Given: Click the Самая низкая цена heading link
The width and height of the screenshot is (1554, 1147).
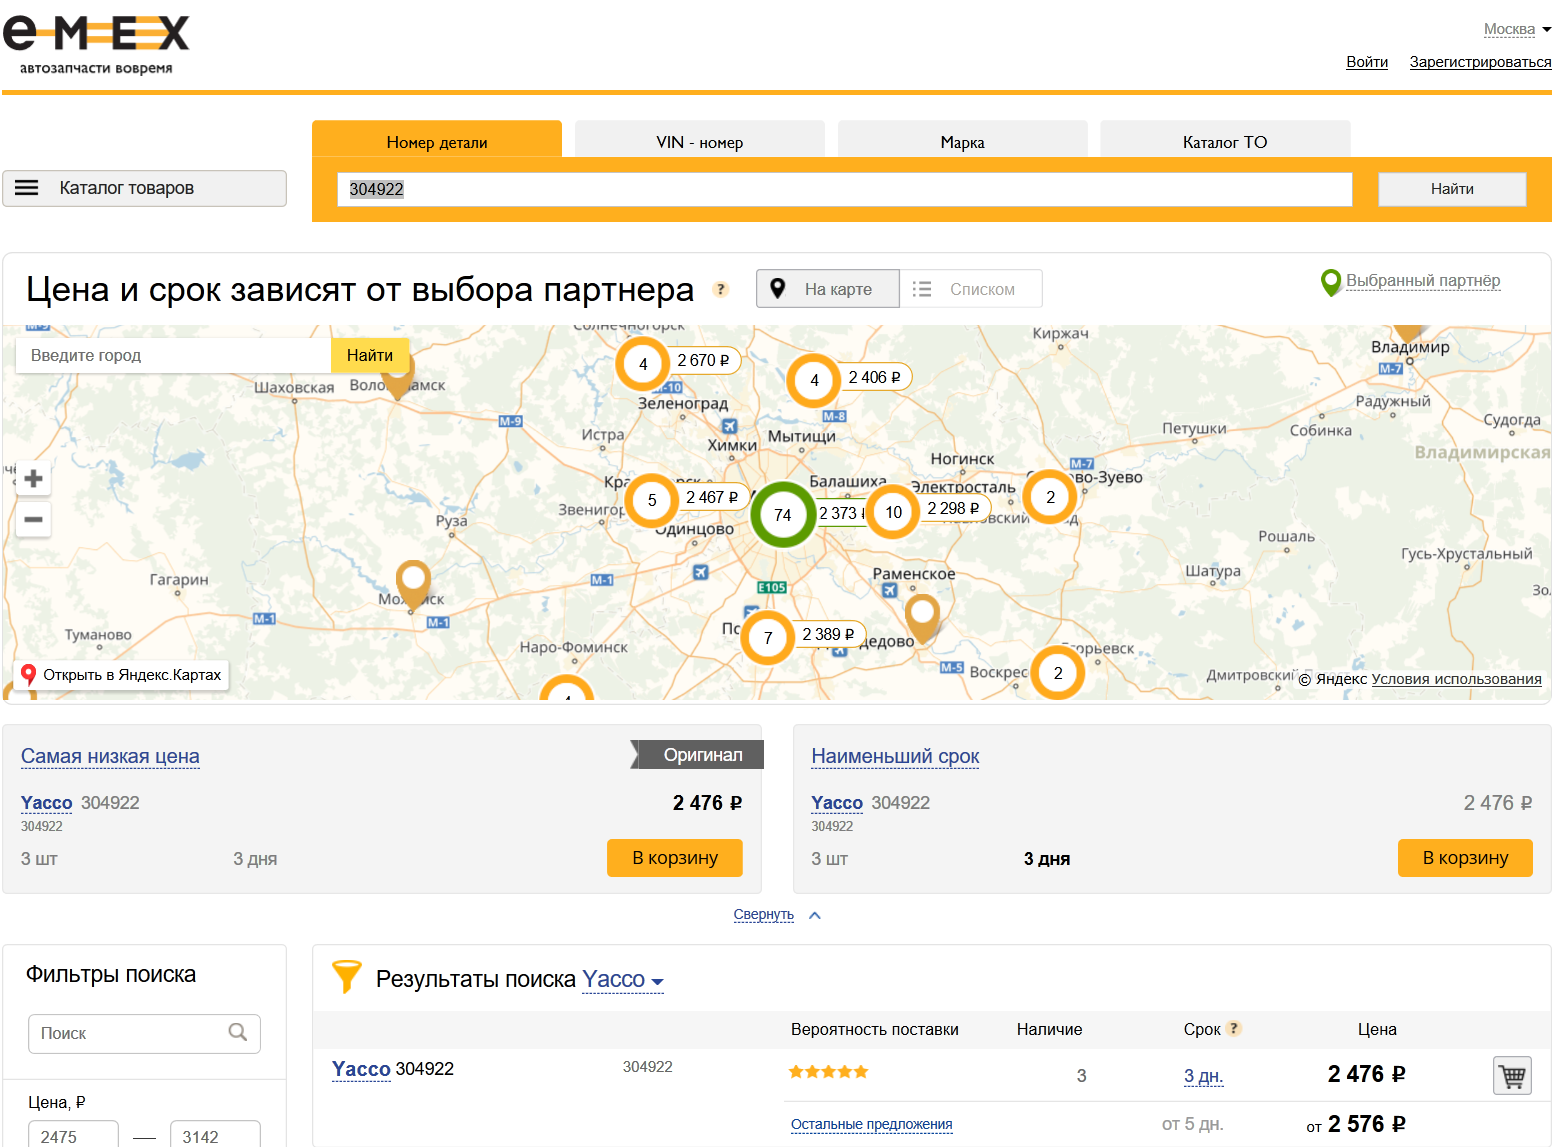Looking at the screenshot, I should [x=110, y=756].
